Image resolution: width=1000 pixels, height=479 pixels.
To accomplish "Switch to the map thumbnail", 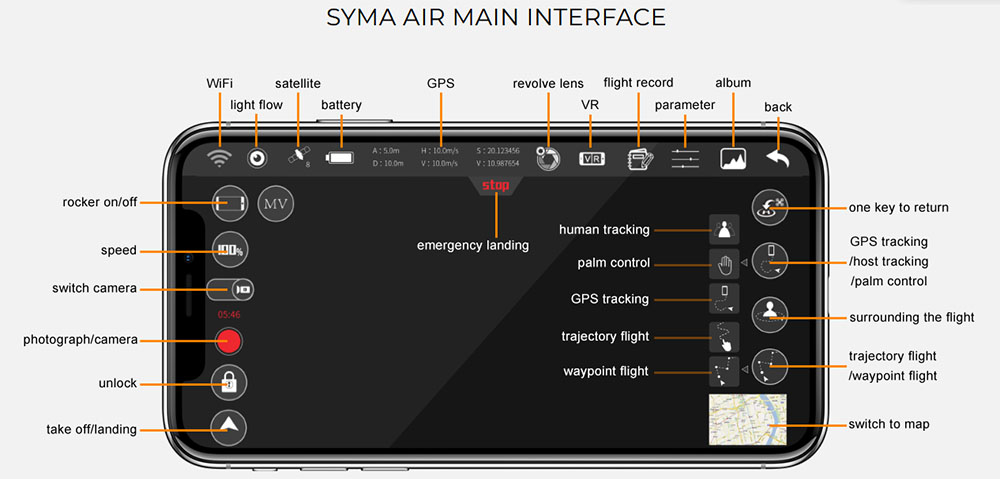I will click(747, 420).
